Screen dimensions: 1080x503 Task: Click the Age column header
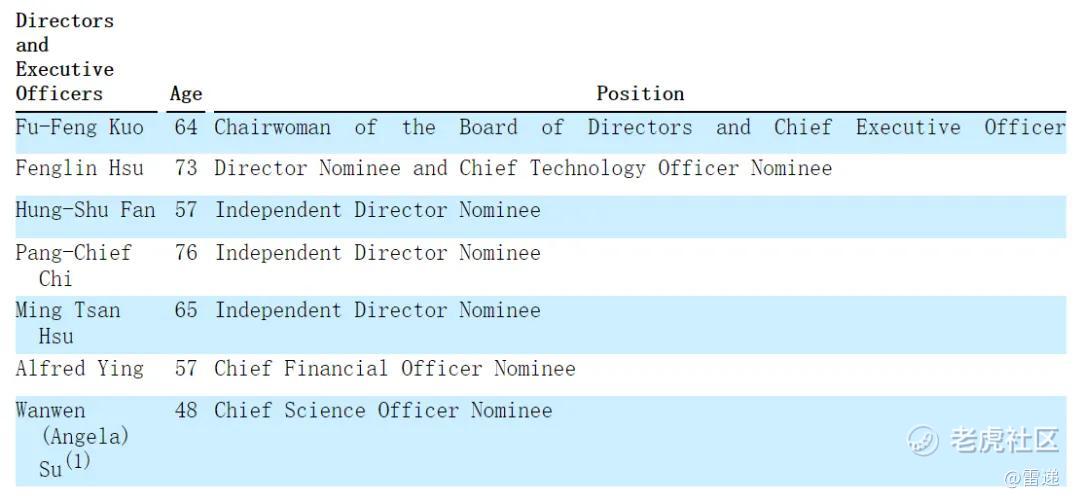click(x=186, y=94)
